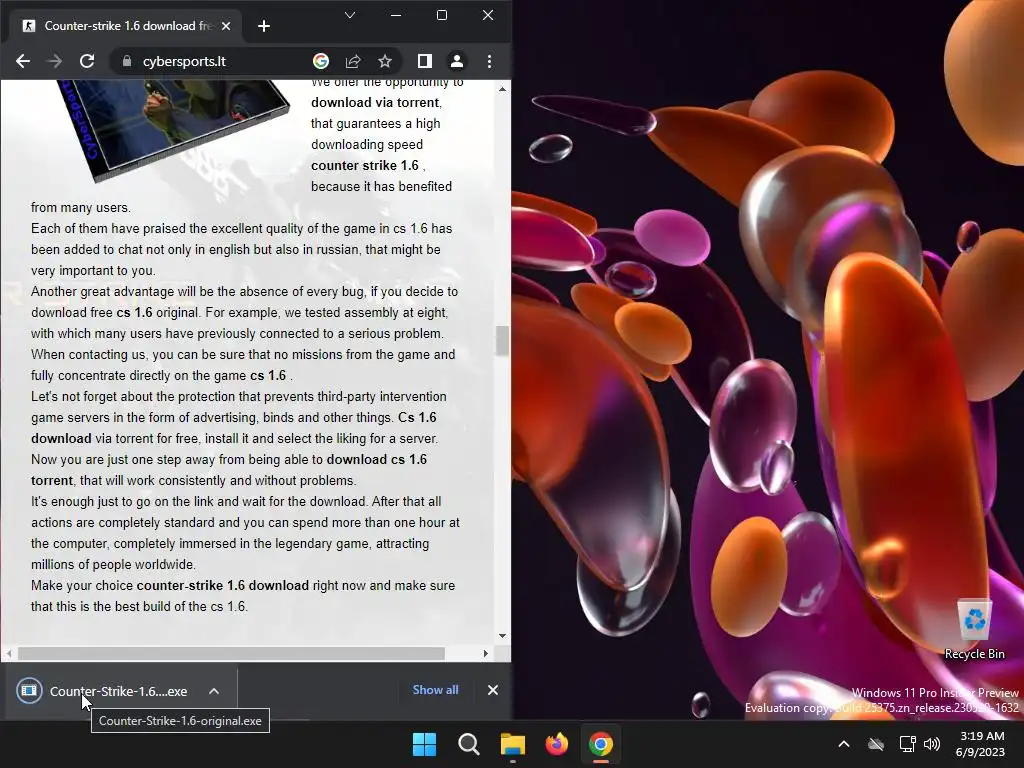
Task: Click bold 'counter-strike 1.6 download' text
Action: click(223, 585)
